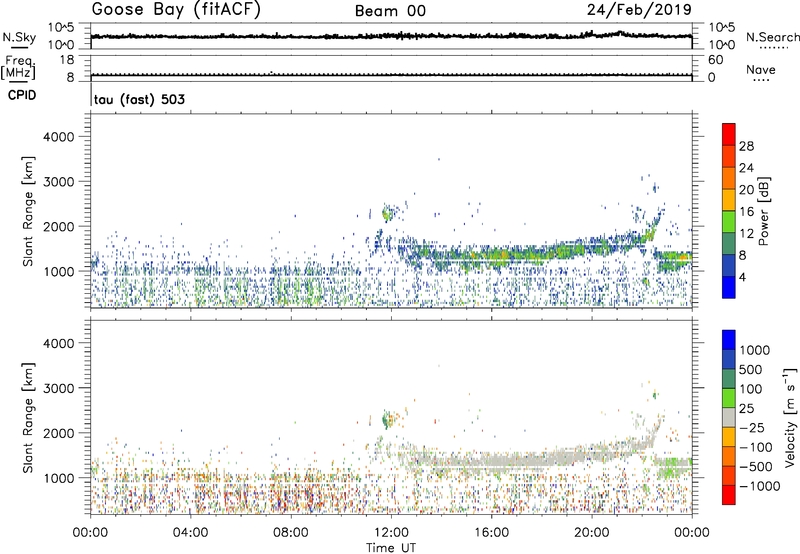Image resolution: width=800 pixels, height=554 pixels.
Task: Click the power colorbar value '4'
Action: tap(742, 277)
